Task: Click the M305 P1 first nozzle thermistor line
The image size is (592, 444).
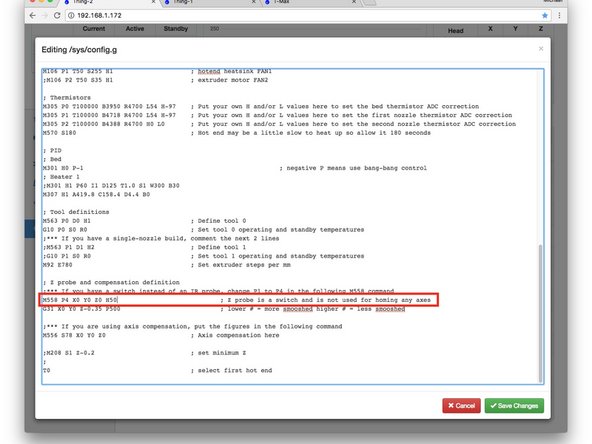Action: tap(278, 115)
